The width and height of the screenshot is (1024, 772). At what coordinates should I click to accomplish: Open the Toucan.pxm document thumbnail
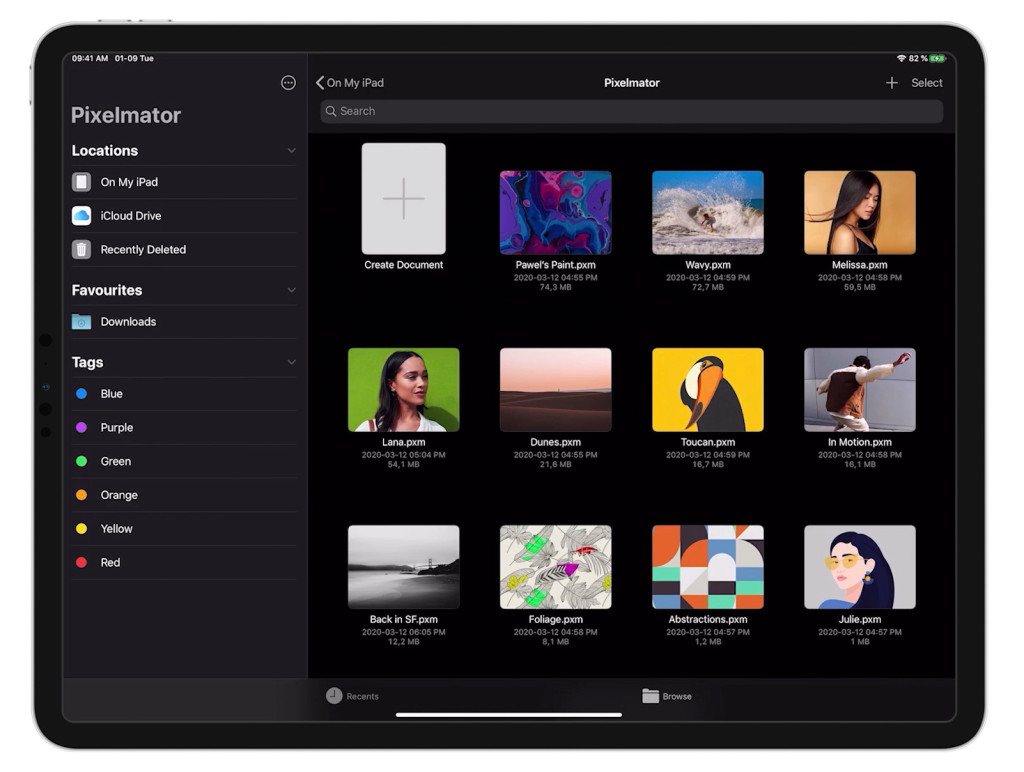(x=707, y=388)
